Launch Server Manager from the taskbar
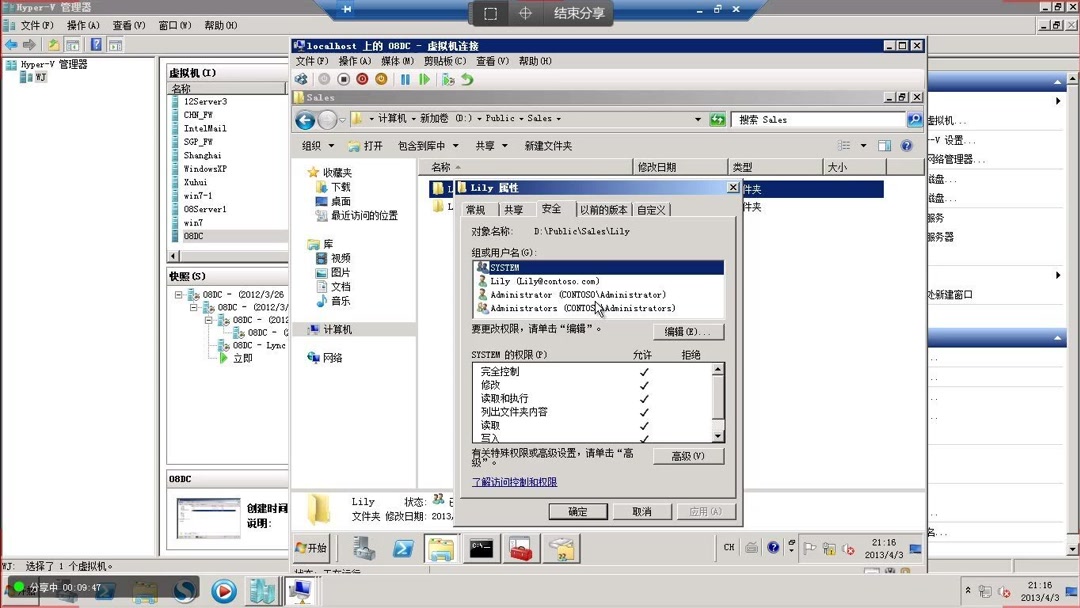The image size is (1080, 608). pyautogui.click(x=363, y=548)
